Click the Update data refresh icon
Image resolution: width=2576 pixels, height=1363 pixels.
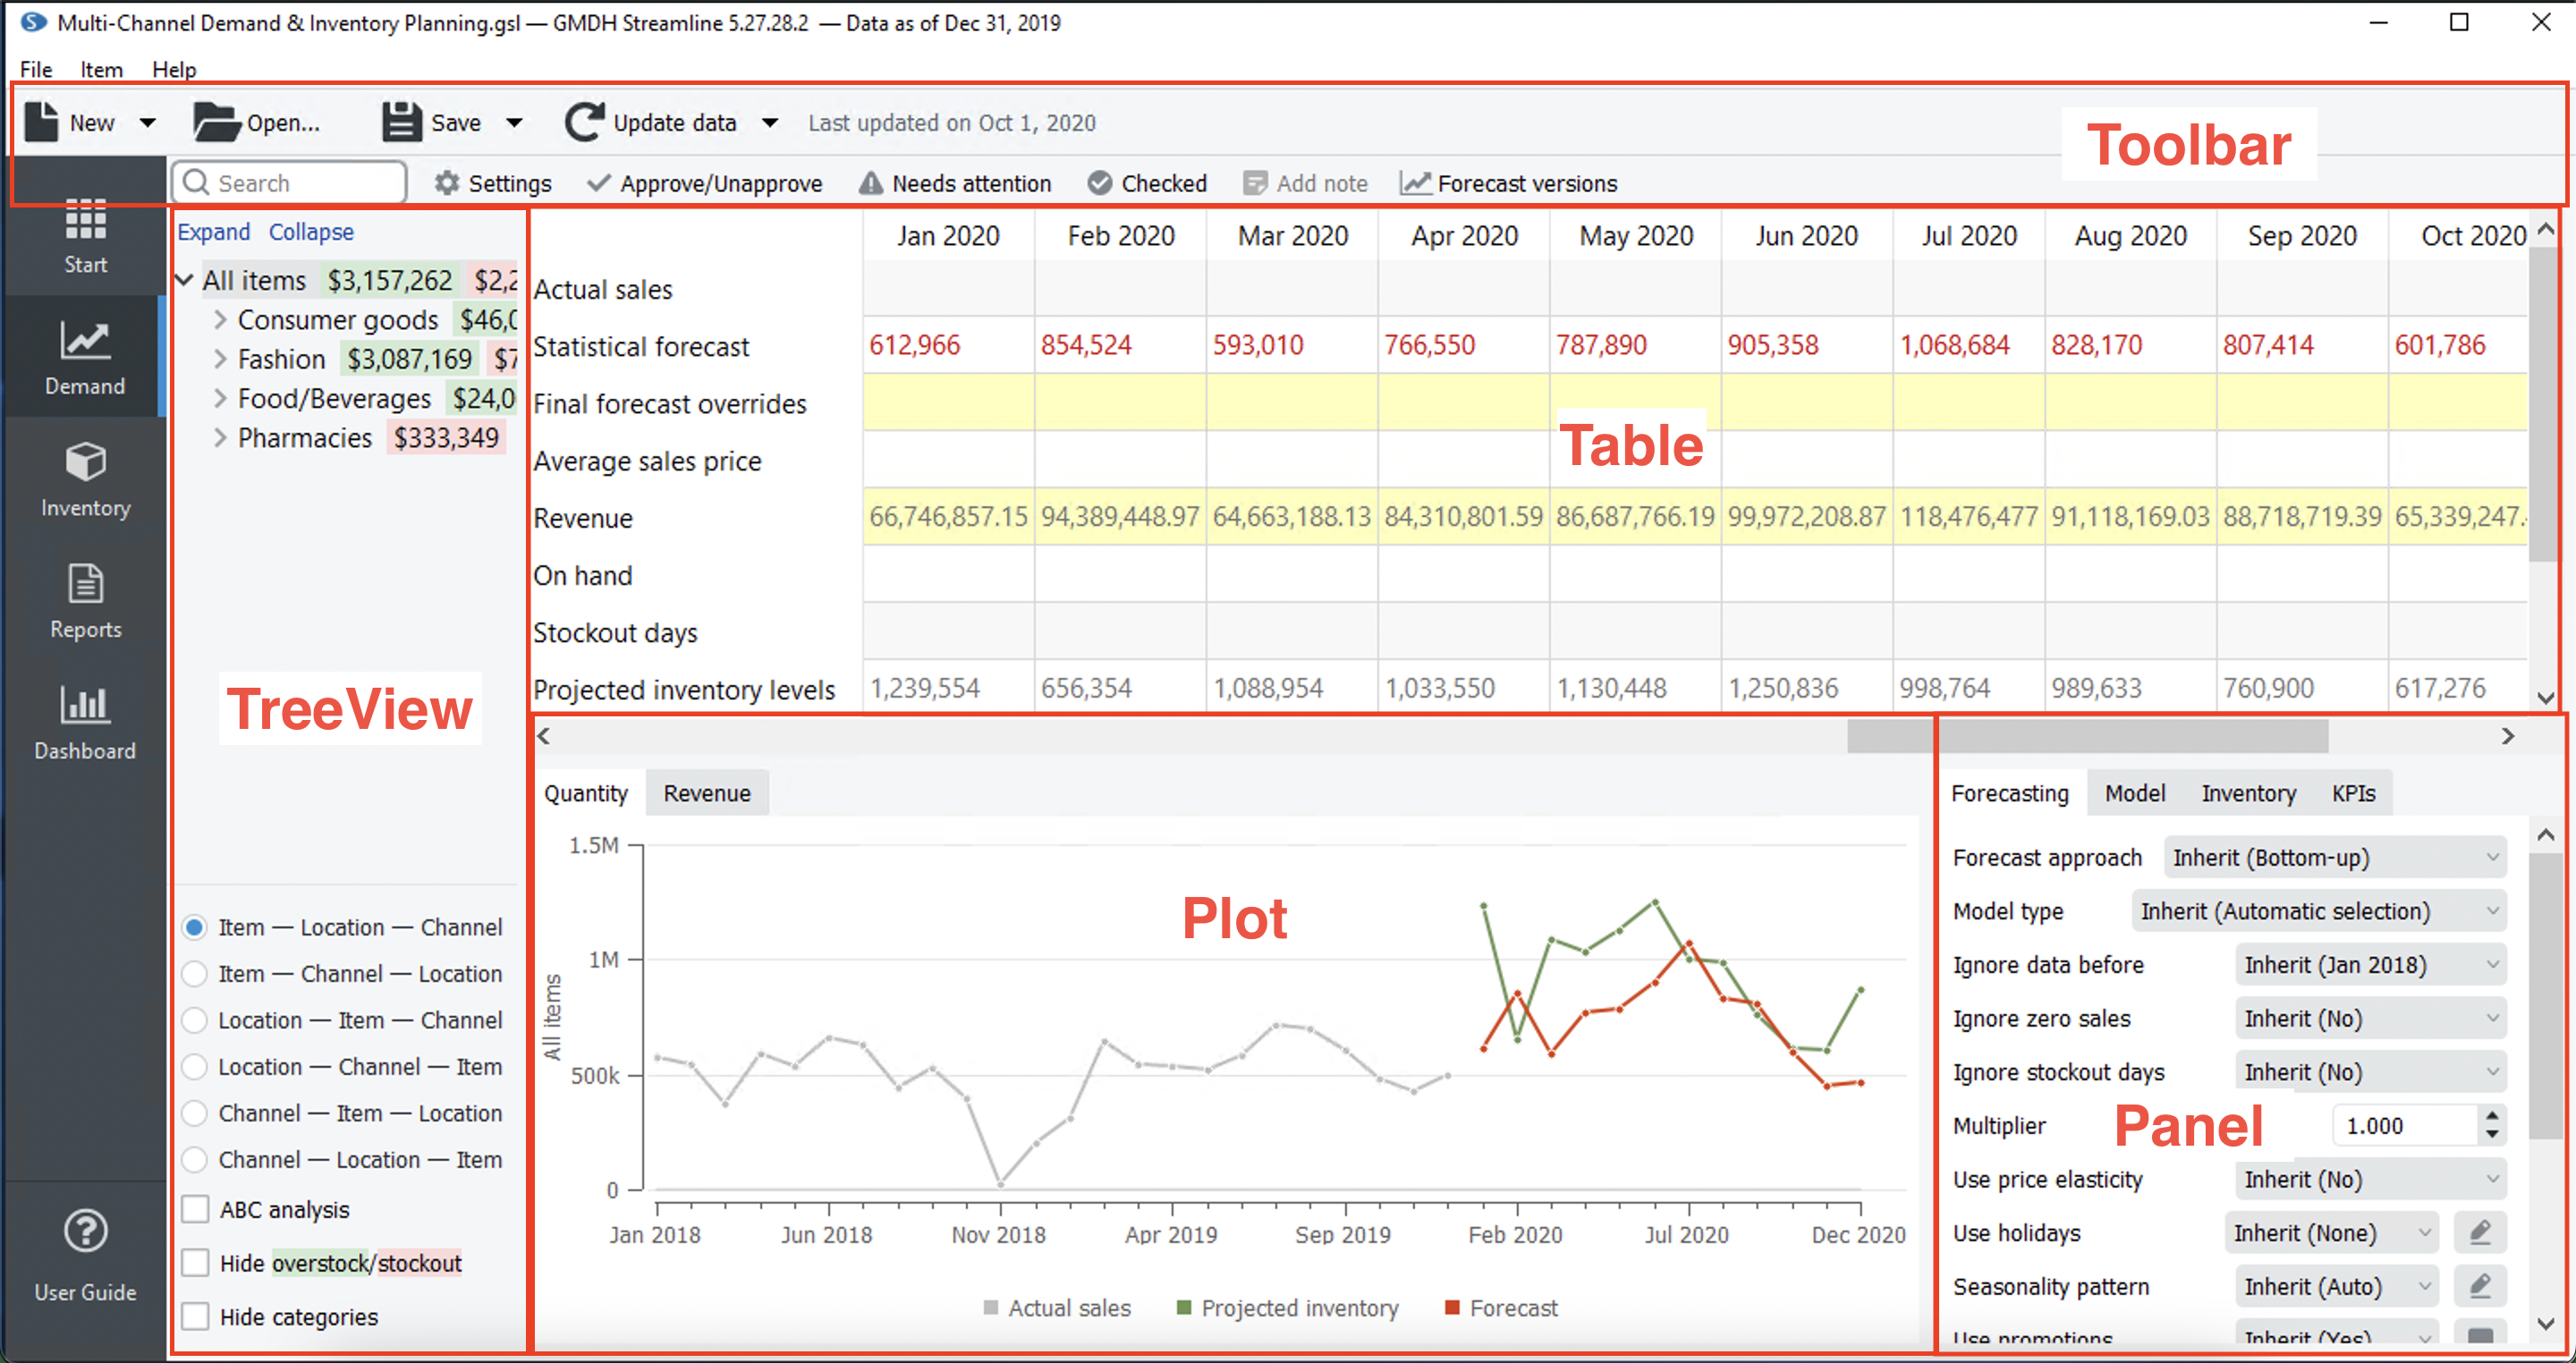[585, 122]
